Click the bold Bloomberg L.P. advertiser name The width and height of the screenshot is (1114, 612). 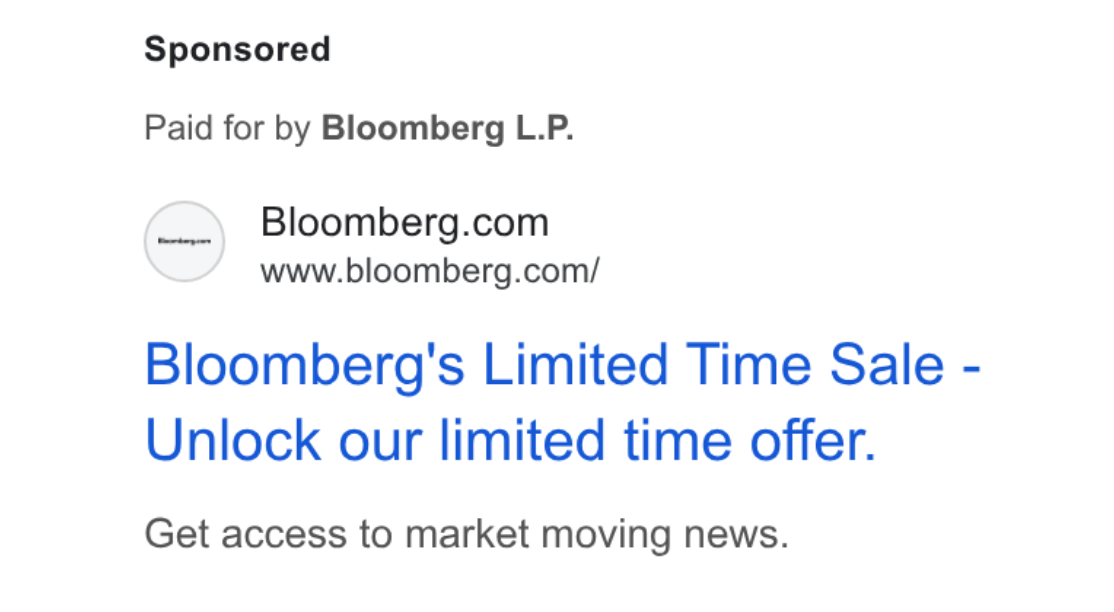448,129
